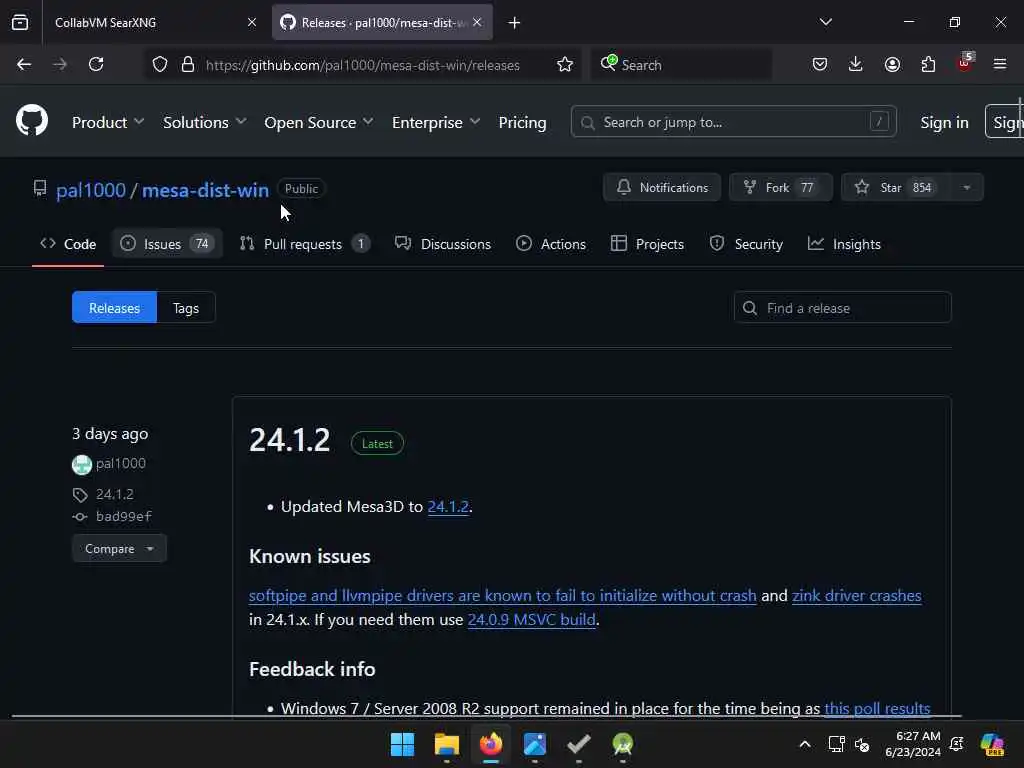The width and height of the screenshot is (1024, 768).
Task: Click the Firefox taskbar icon
Action: [x=491, y=744]
